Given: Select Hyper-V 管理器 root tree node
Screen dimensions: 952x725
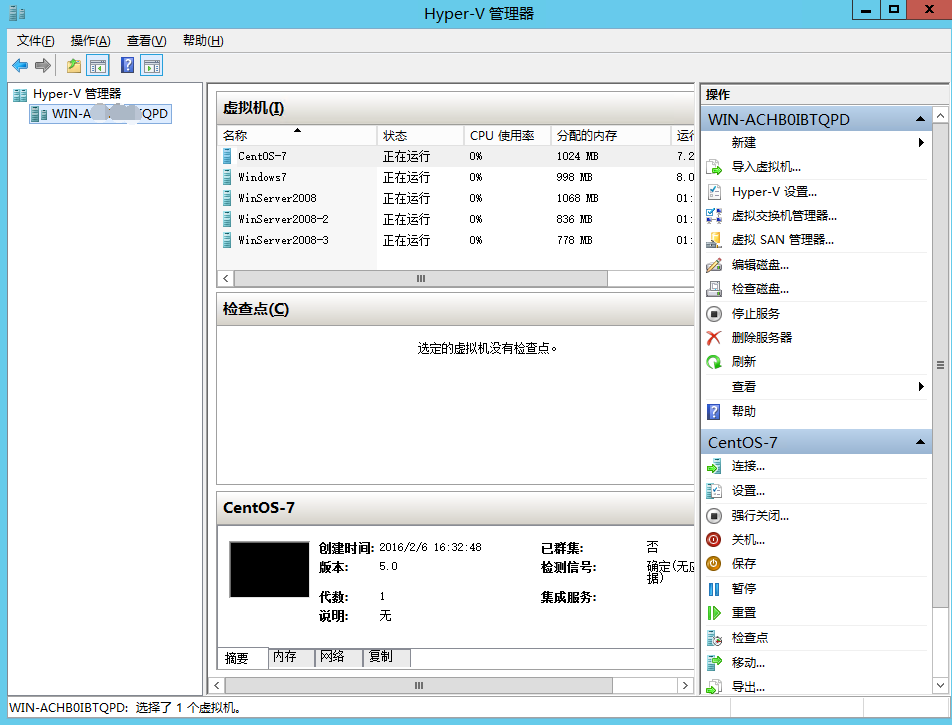Looking at the screenshot, I should point(76,94).
